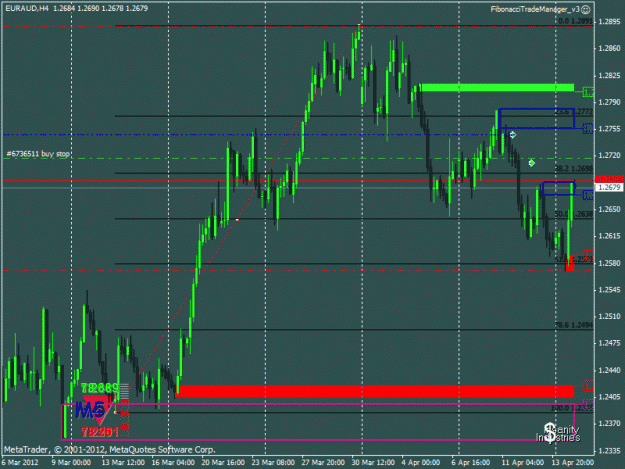Click 1.2335 on the price scale

click(609, 450)
